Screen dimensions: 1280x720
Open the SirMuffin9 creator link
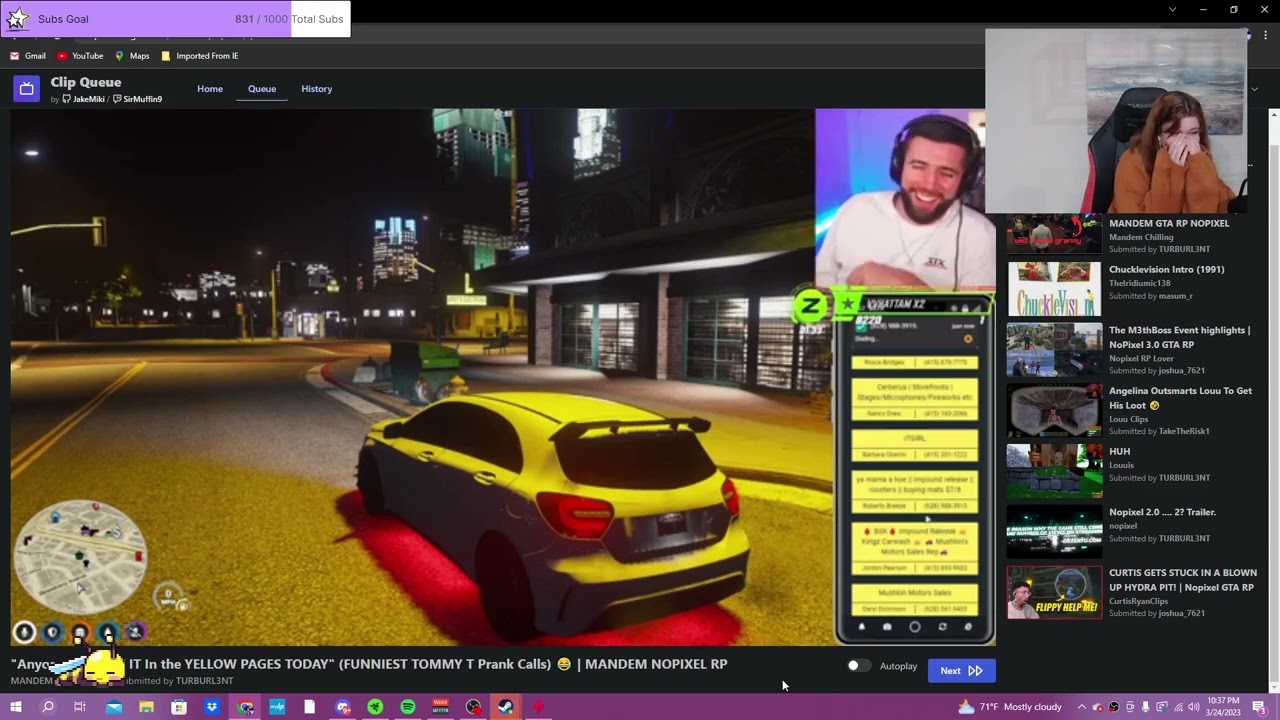point(137,99)
